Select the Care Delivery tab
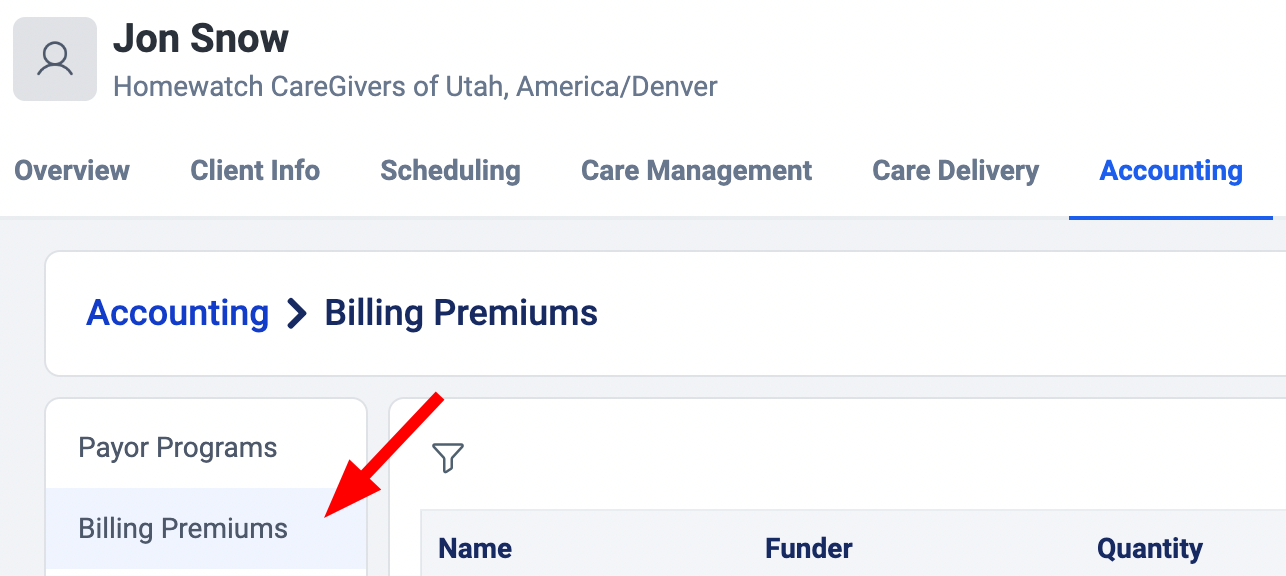1286x576 pixels. (x=955, y=171)
